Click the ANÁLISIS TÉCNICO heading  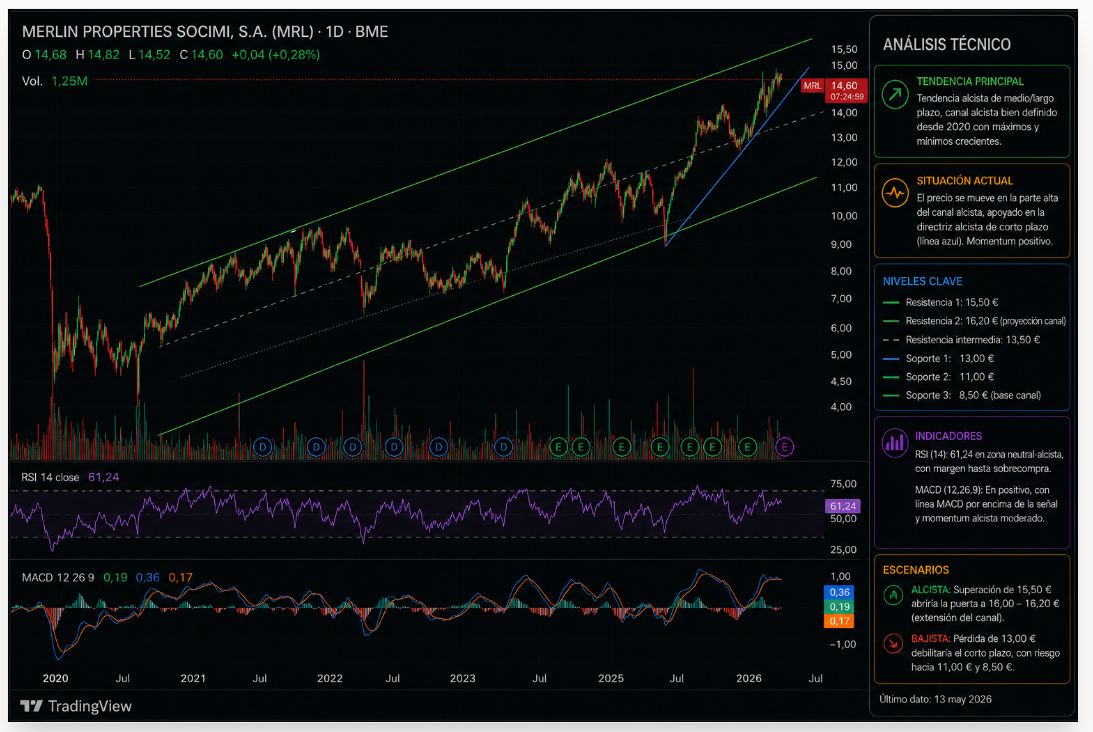coord(947,45)
